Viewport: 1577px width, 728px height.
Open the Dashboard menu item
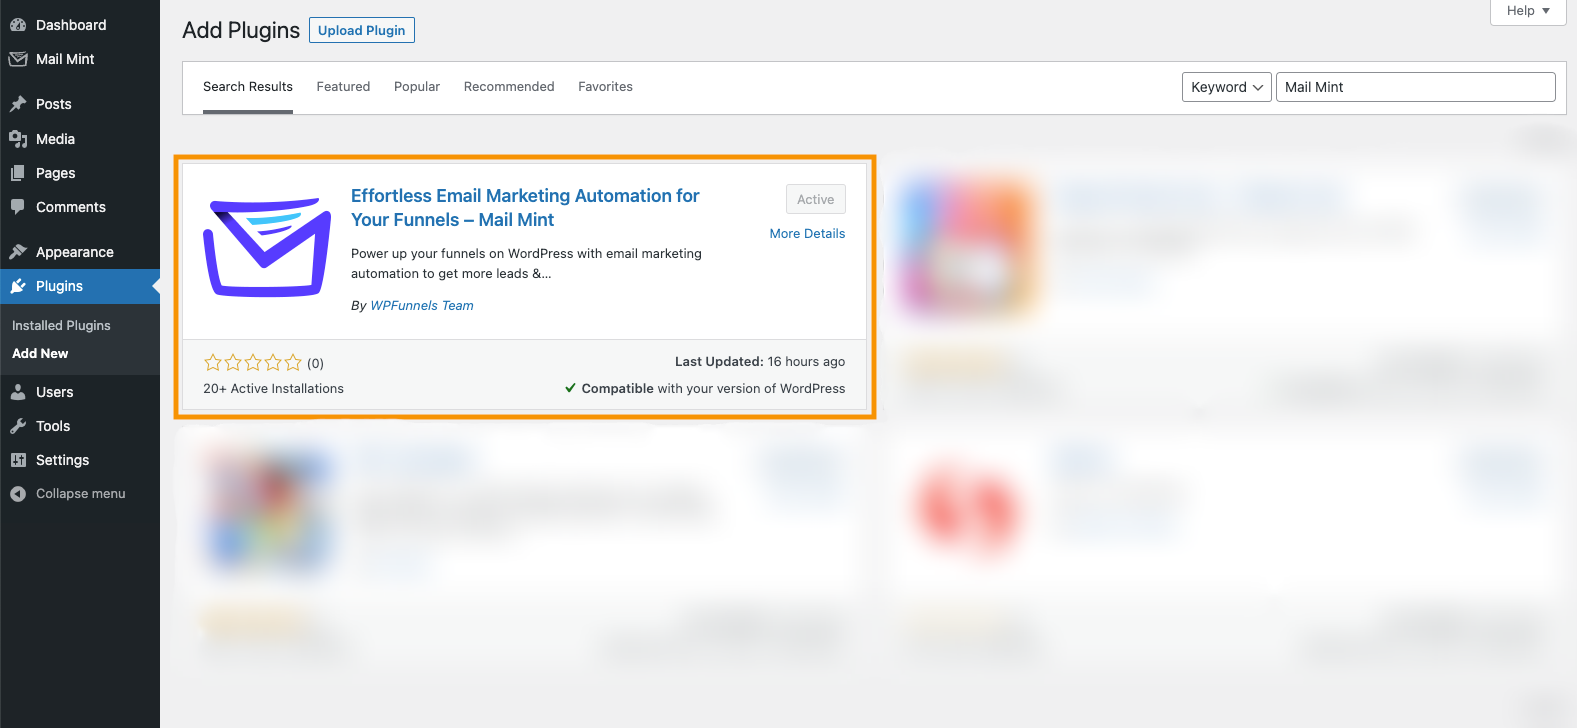(x=80, y=25)
